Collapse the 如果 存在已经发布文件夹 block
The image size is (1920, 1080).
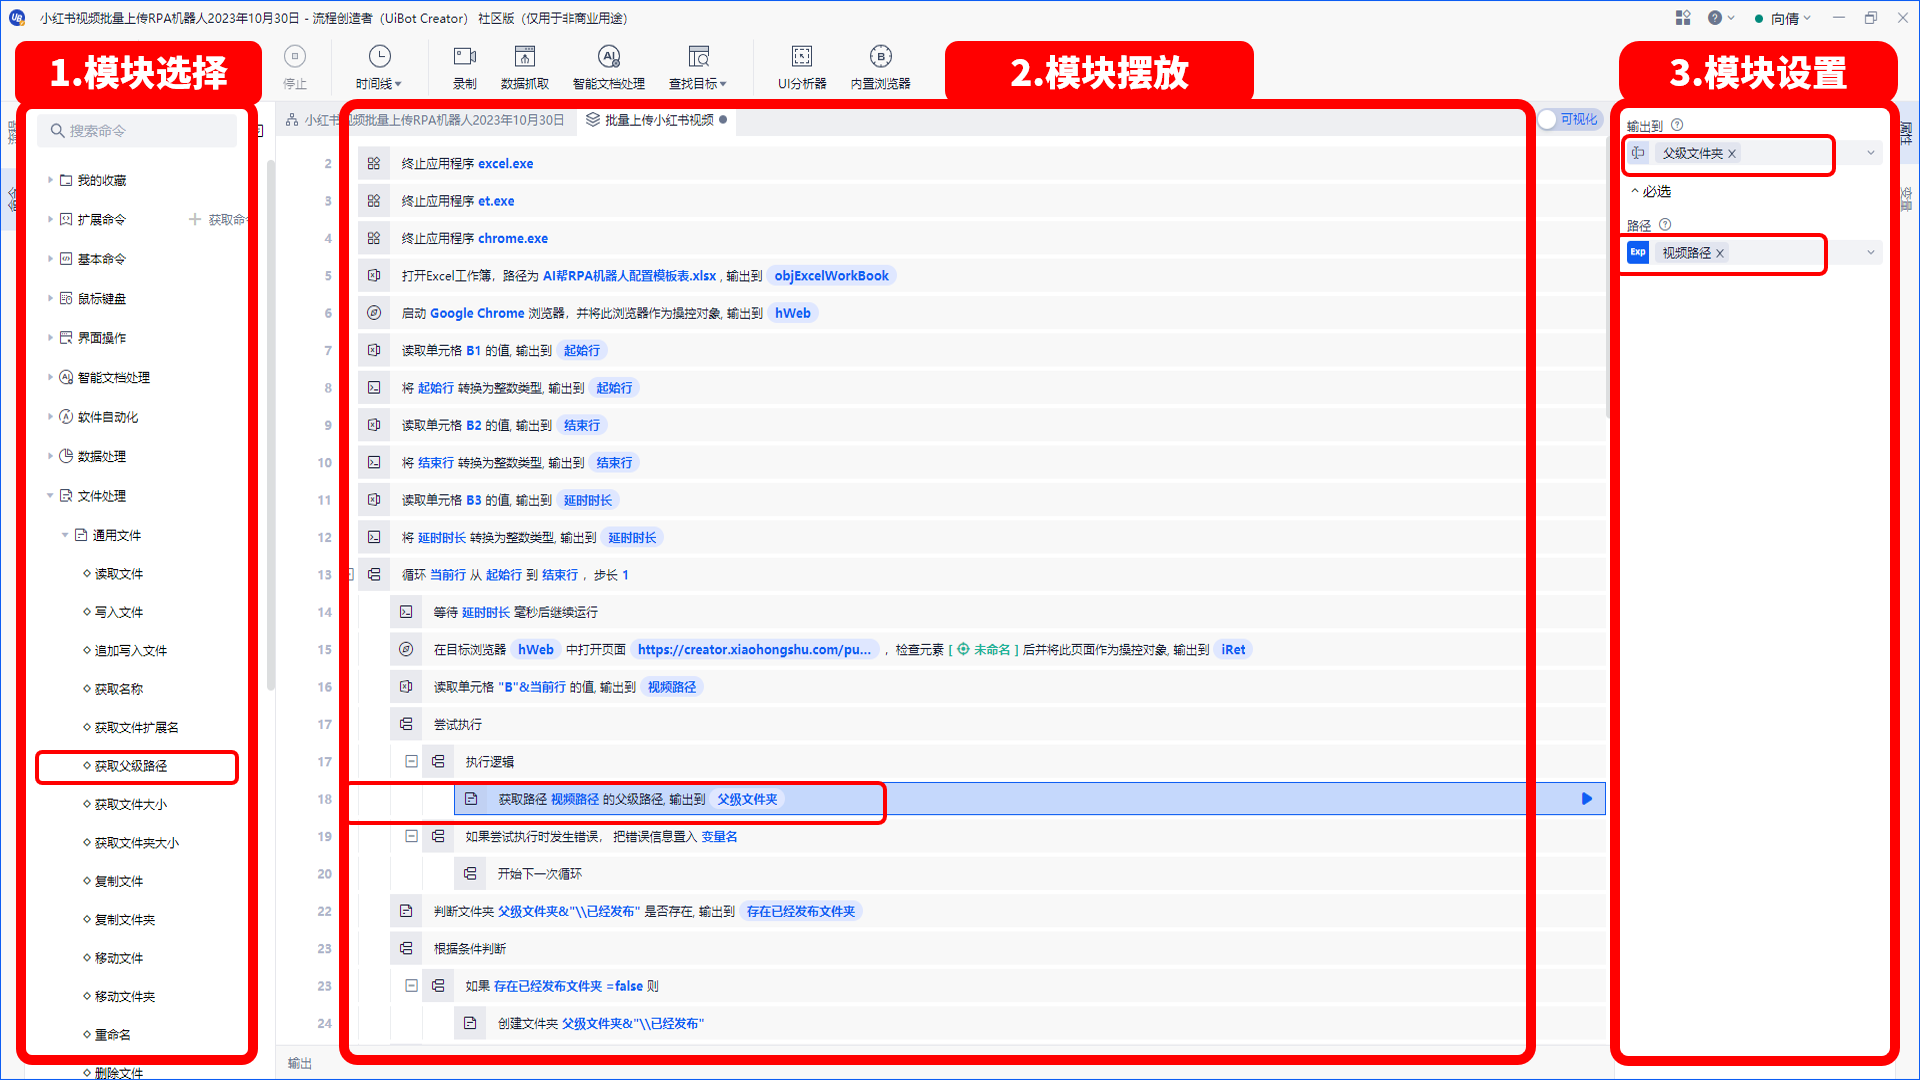[411, 986]
